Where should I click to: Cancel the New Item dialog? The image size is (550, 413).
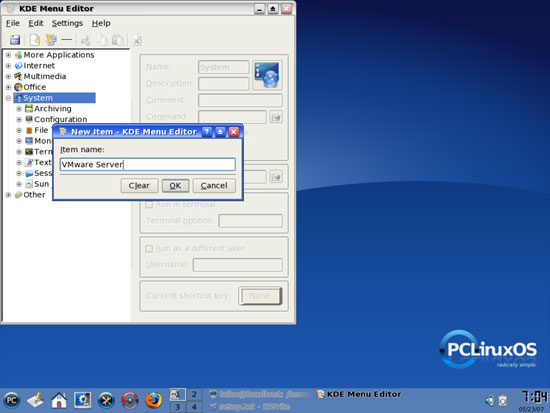point(214,186)
